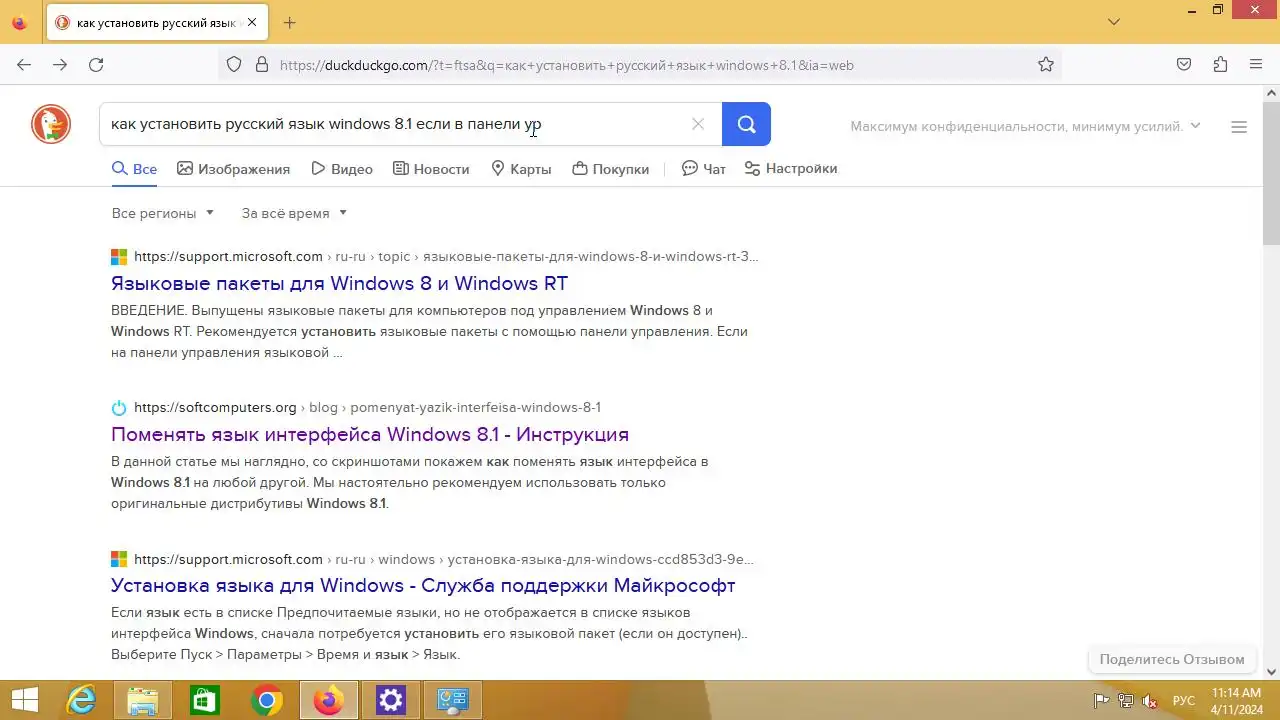Select the Все results tab

pos(134,169)
